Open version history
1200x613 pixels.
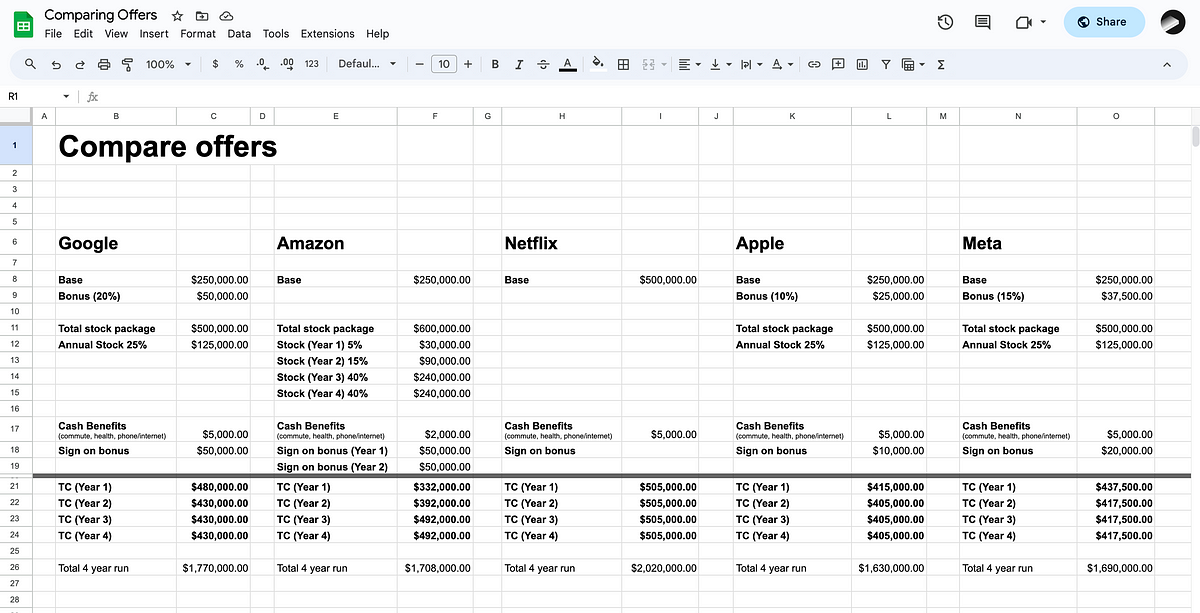pyautogui.click(x=945, y=22)
